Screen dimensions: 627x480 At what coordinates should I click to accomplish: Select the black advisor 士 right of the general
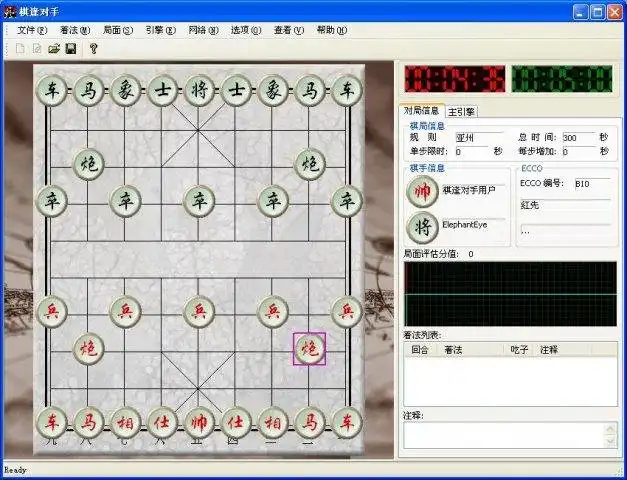[236, 91]
